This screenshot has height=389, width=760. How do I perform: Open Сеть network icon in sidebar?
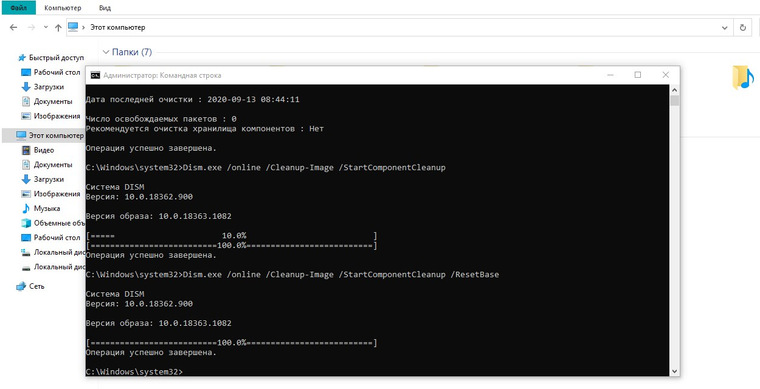pyautogui.click(x=21, y=286)
